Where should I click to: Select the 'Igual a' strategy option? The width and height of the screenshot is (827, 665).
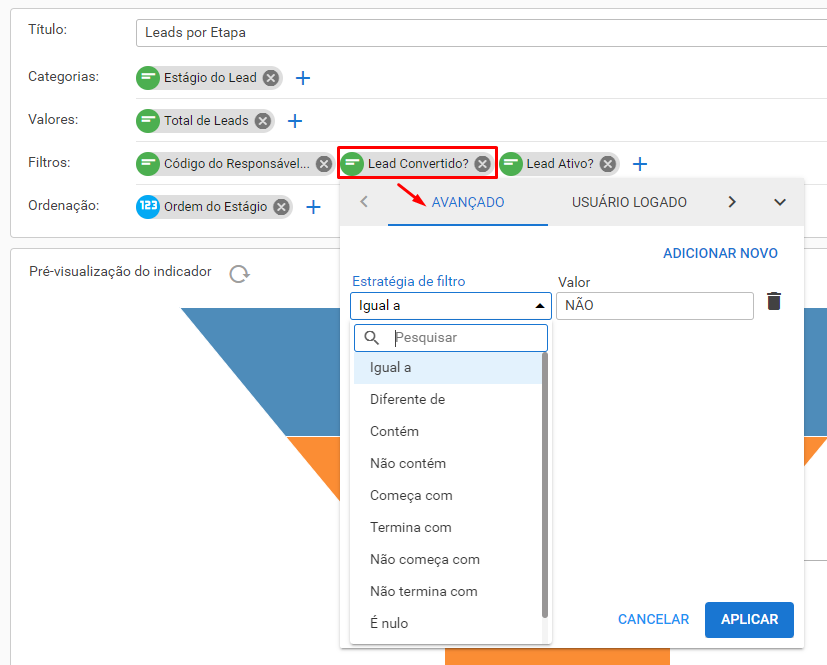click(x=448, y=368)
